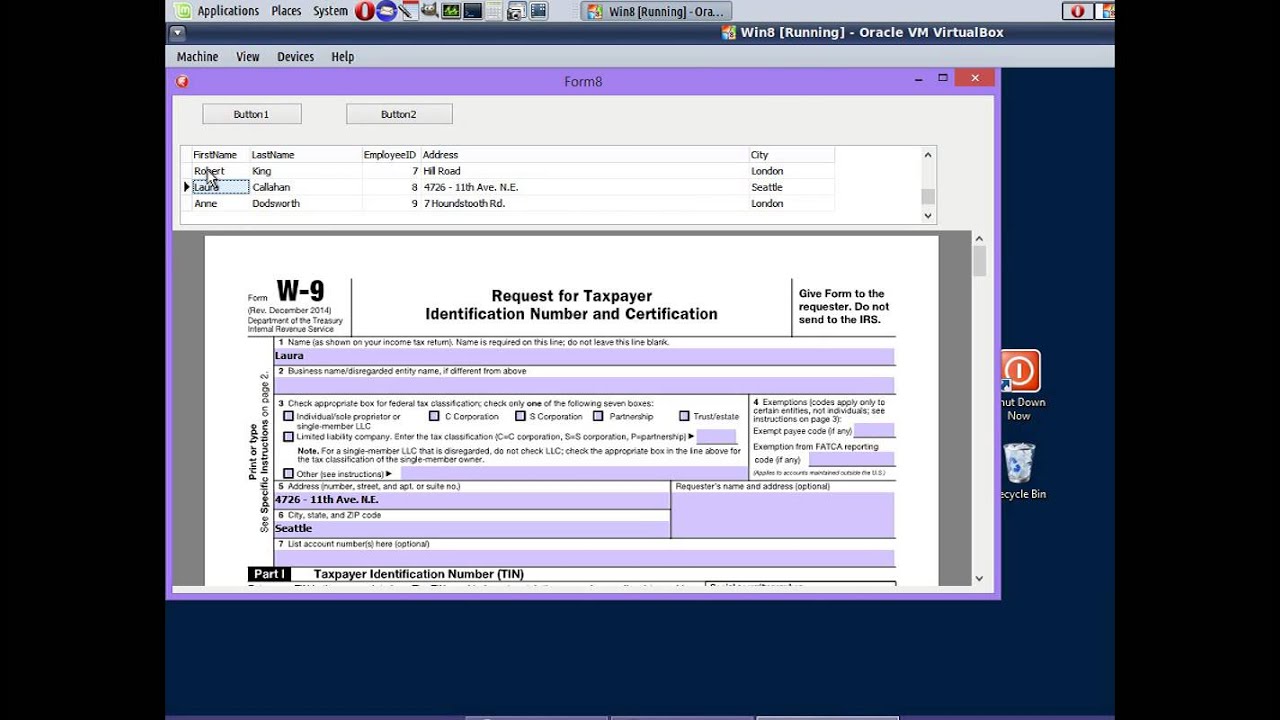Viewport: 1280px width, 720px height.
Task: Select the Callahan last name cell
Action: tap(305, 187)
